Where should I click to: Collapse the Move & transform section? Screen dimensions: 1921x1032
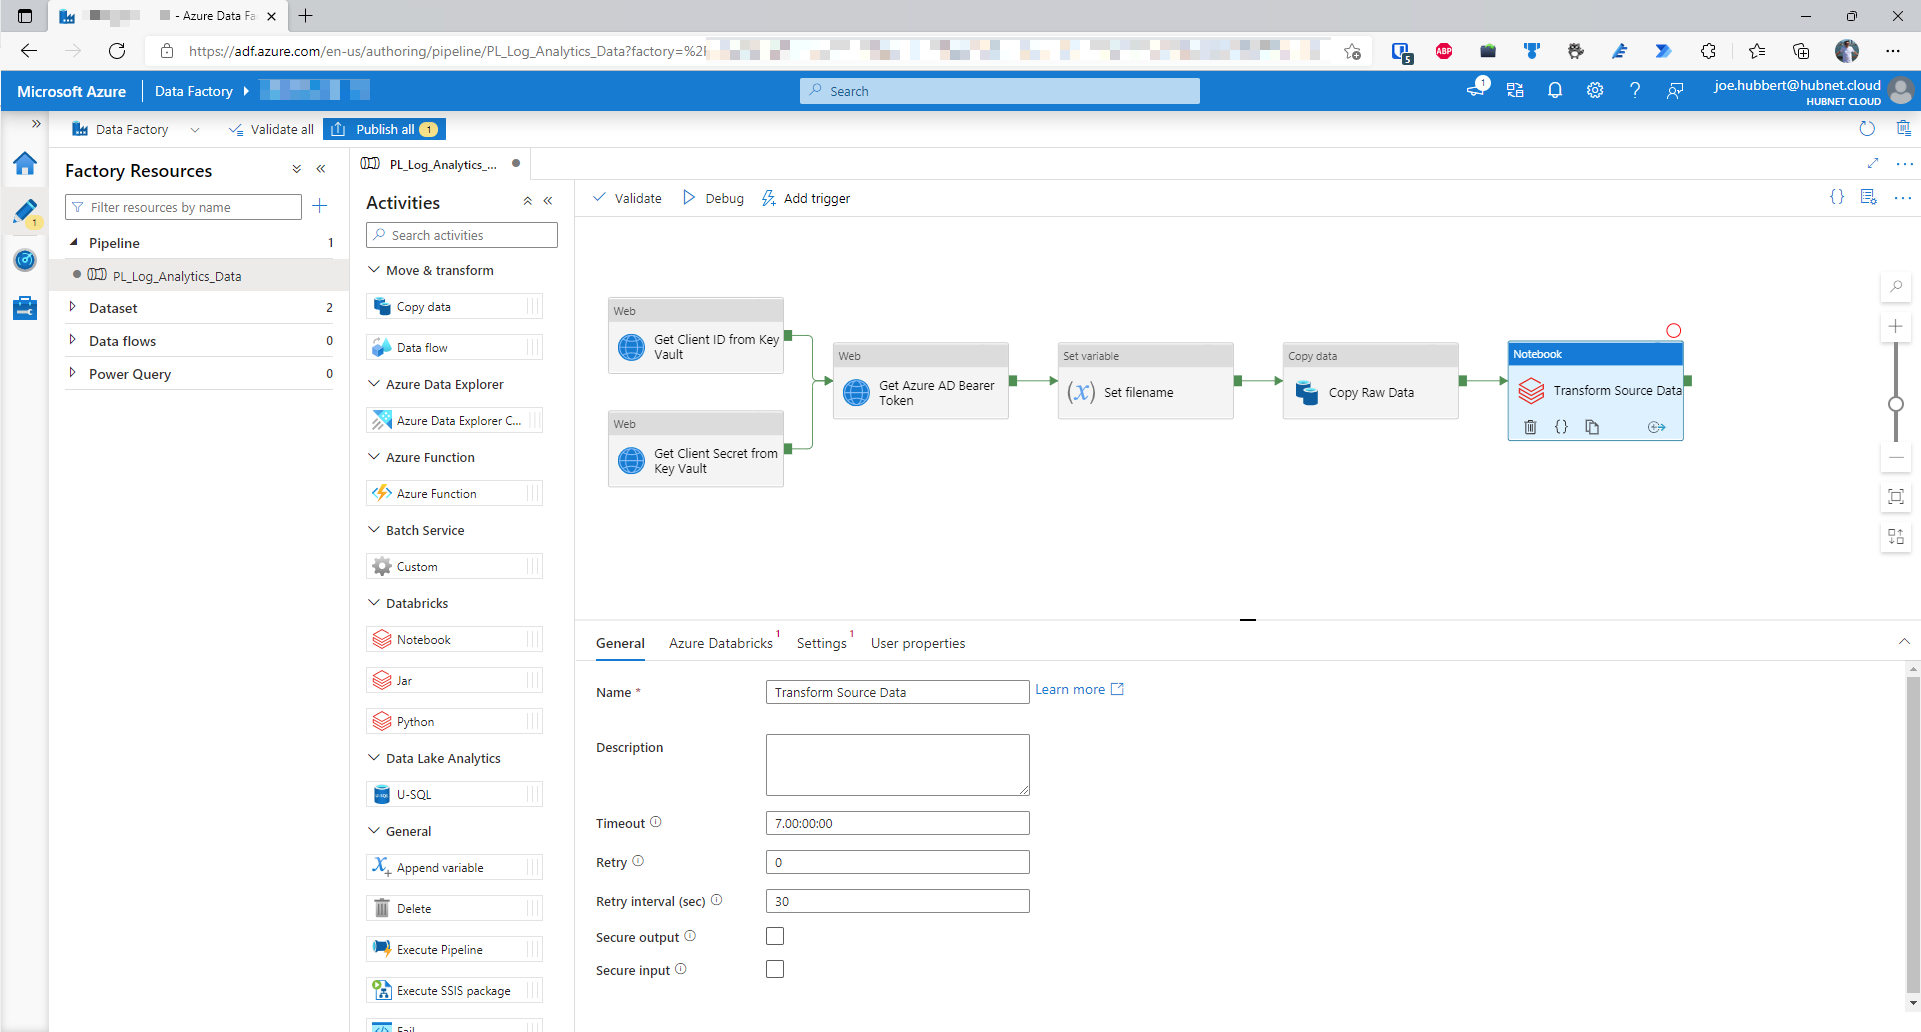pyautogui.click(x=374, y=269)
